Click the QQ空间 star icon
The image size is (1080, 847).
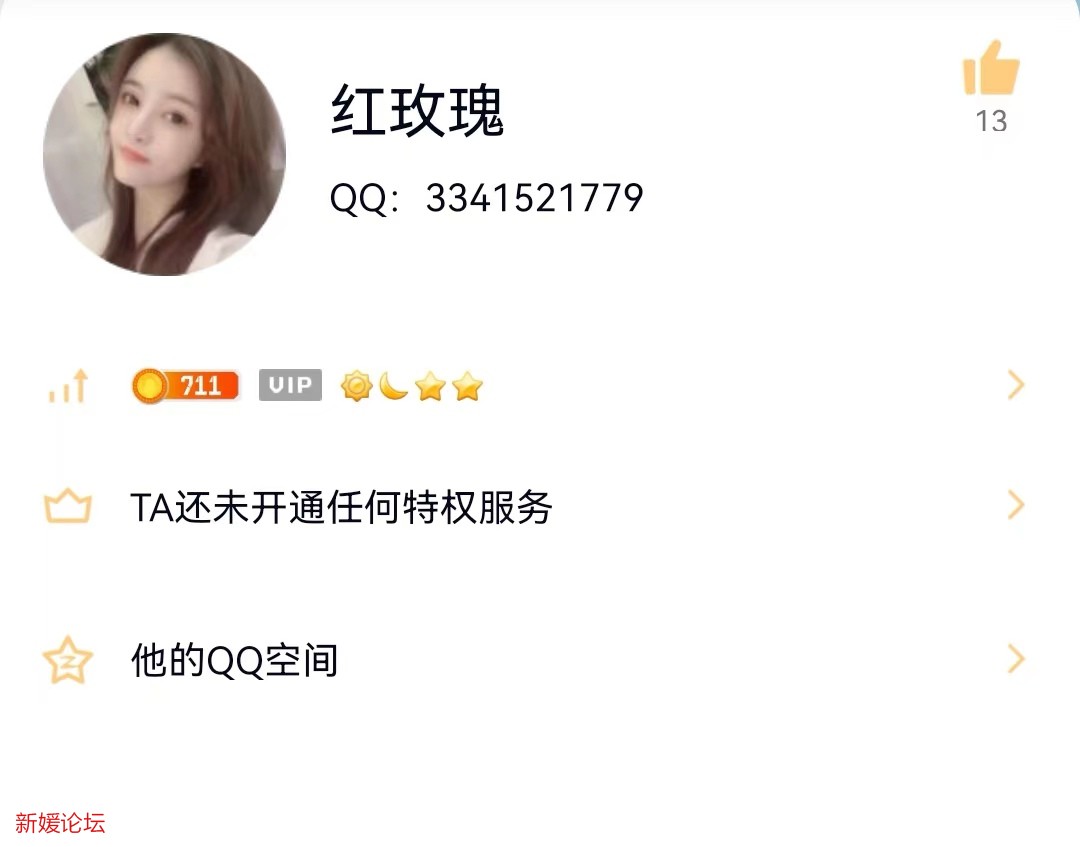tap(68, 660)
